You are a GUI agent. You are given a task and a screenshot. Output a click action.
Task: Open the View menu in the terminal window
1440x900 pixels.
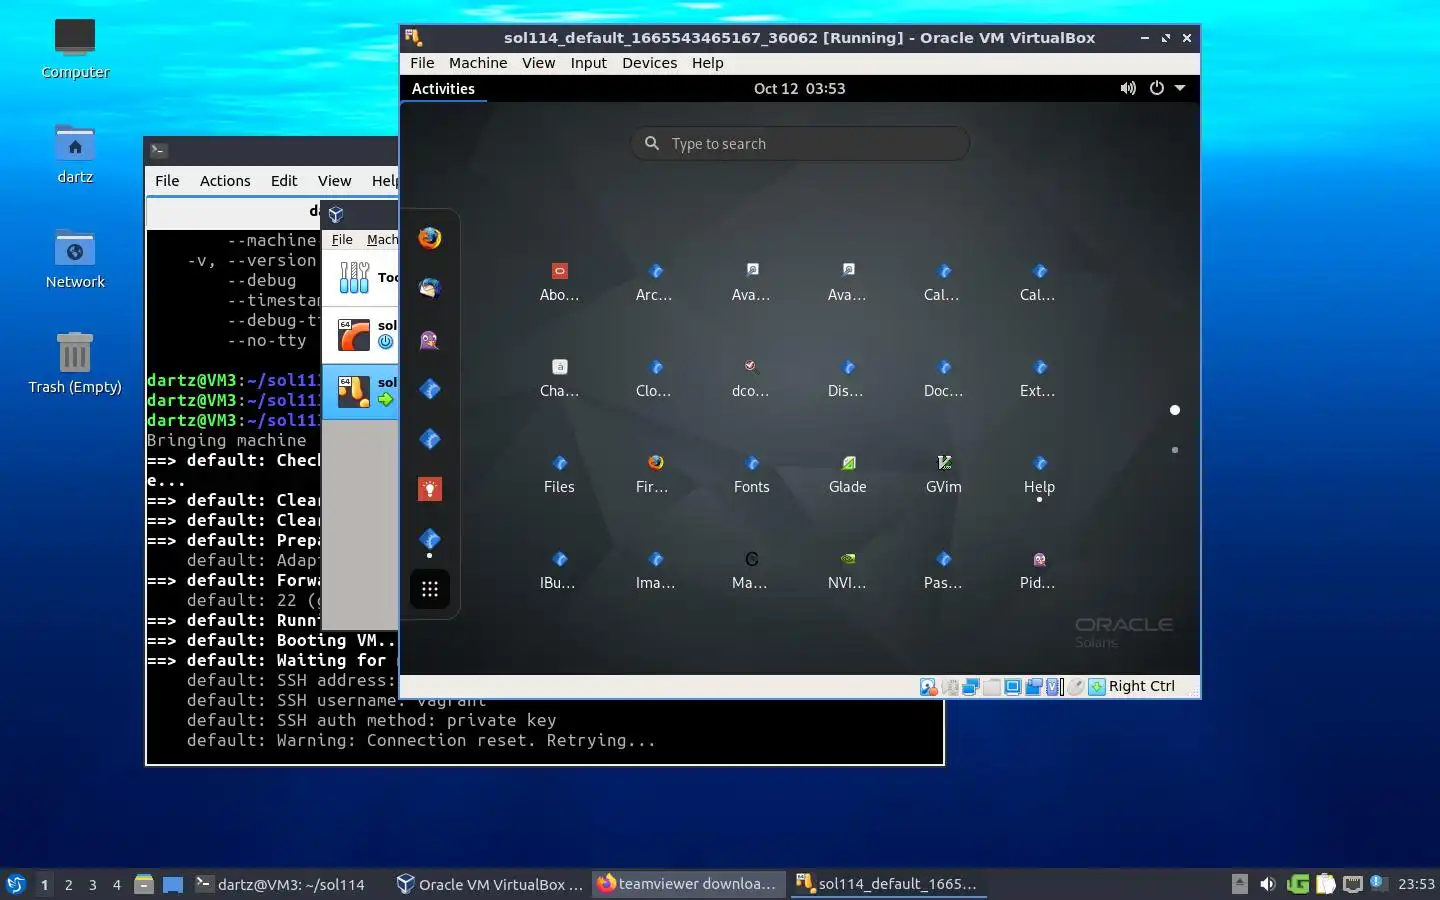click(x=334, y=181)
